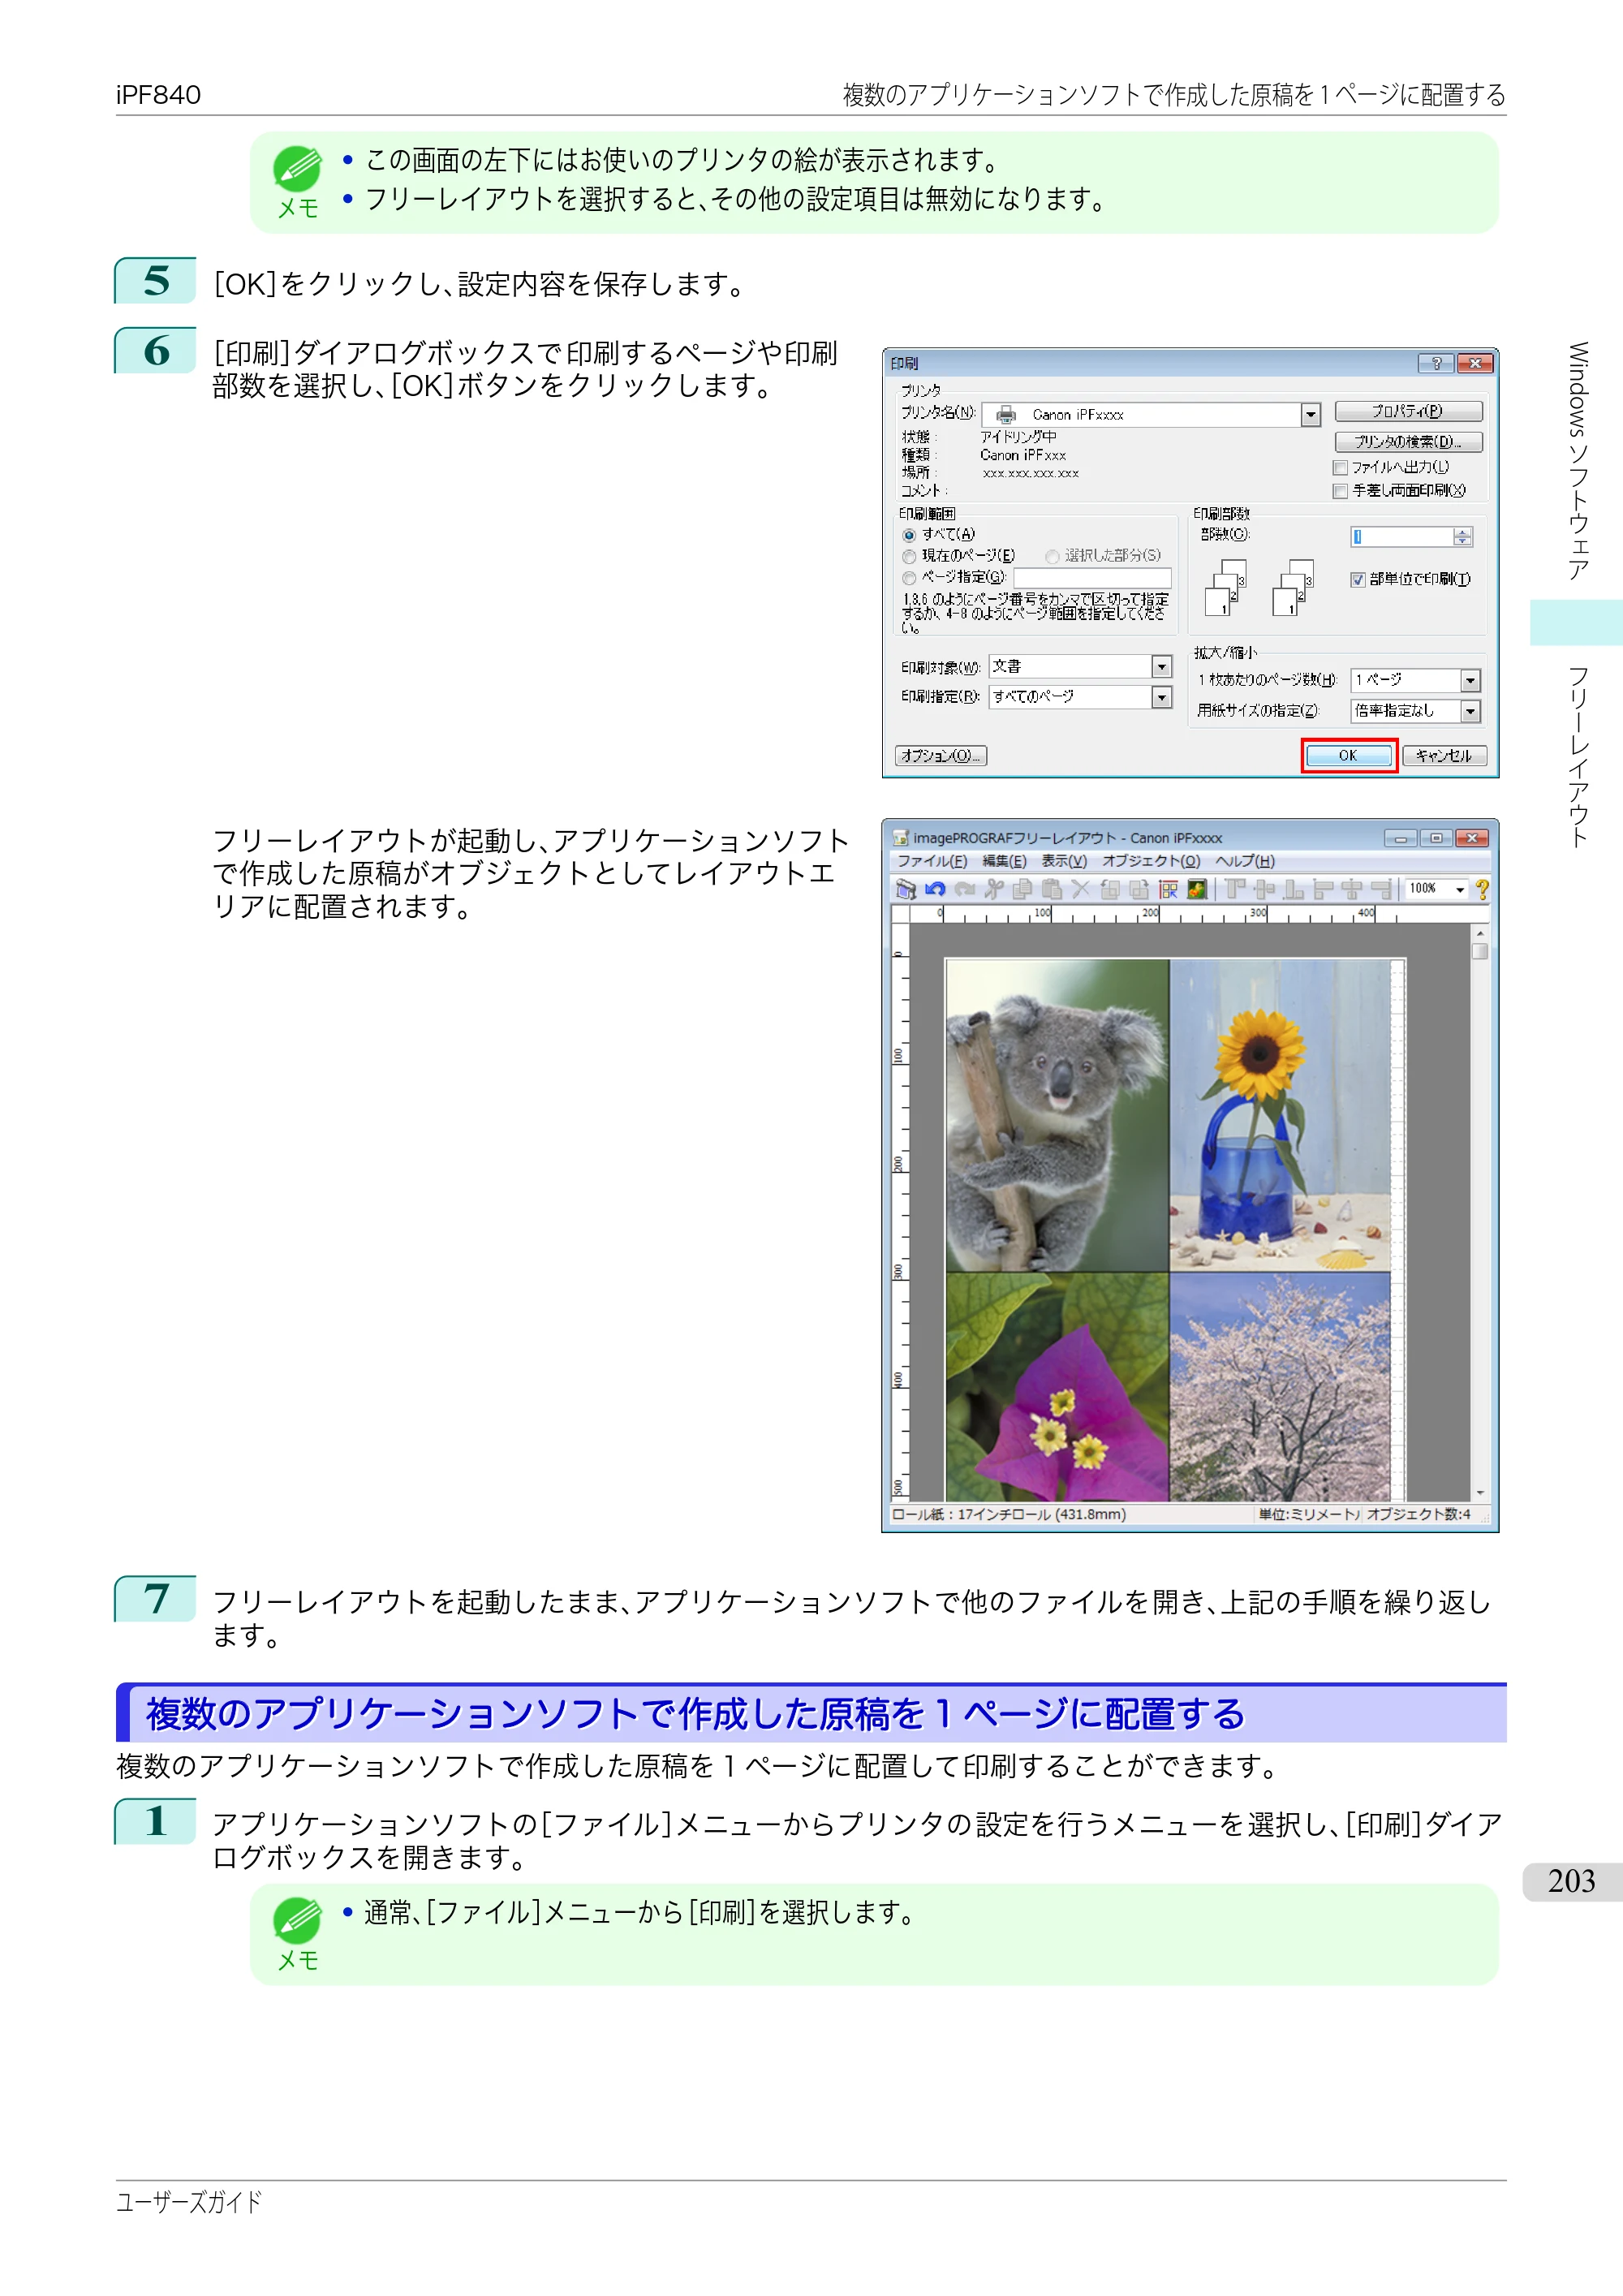
Task: Click the Copy icon in toolbar
Action: click(1023, 889)
